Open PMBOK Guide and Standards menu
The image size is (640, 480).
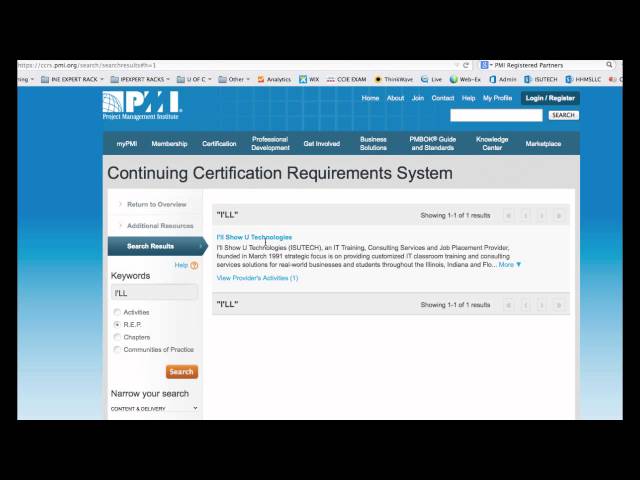tap(433, 144)
